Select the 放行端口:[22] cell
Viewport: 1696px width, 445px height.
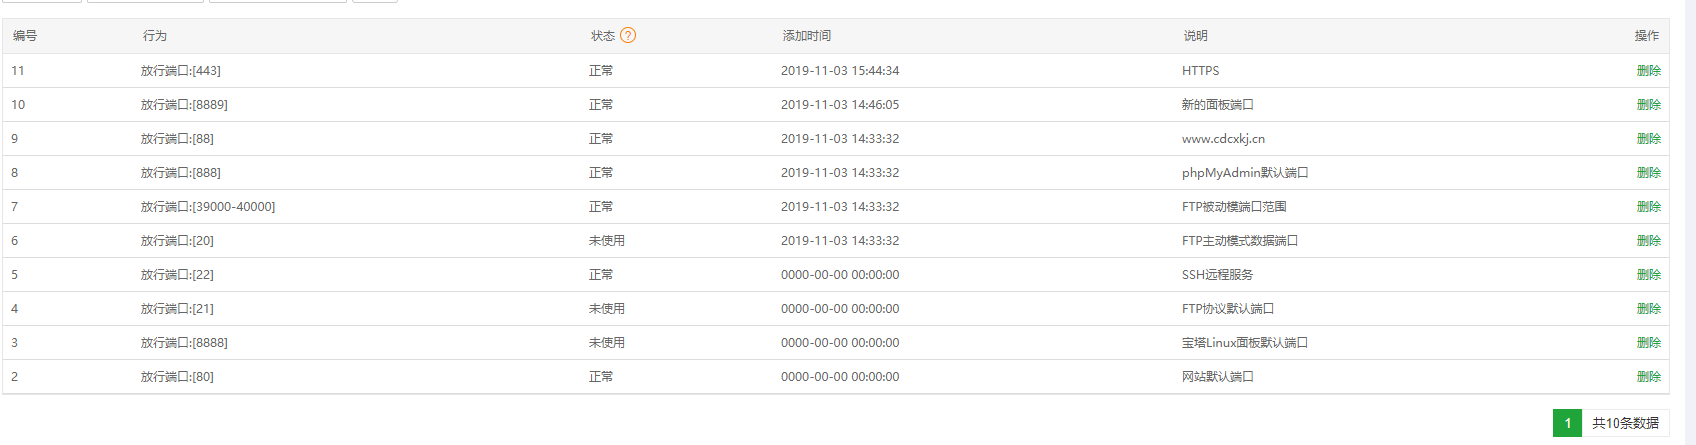[177, 275]
